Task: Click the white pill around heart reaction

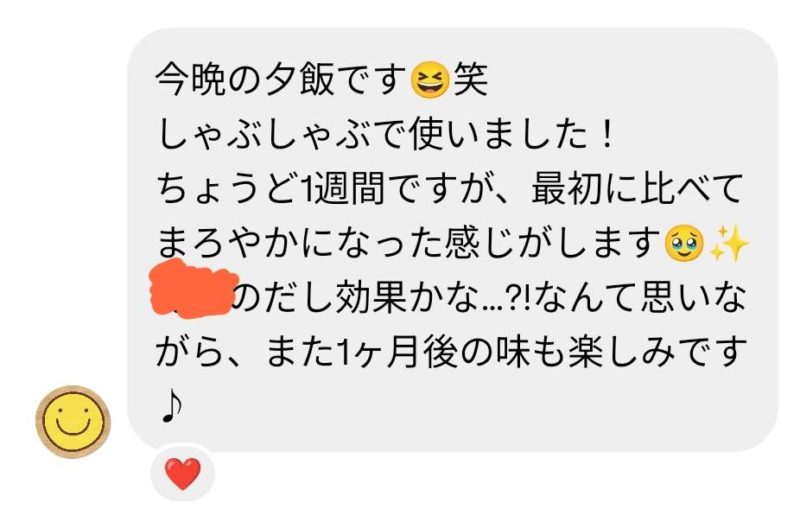Action: 183,473
